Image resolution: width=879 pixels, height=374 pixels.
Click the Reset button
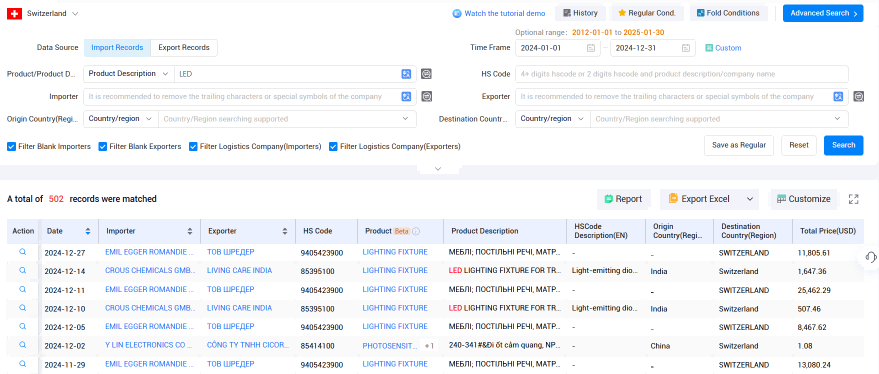point(799,145)
